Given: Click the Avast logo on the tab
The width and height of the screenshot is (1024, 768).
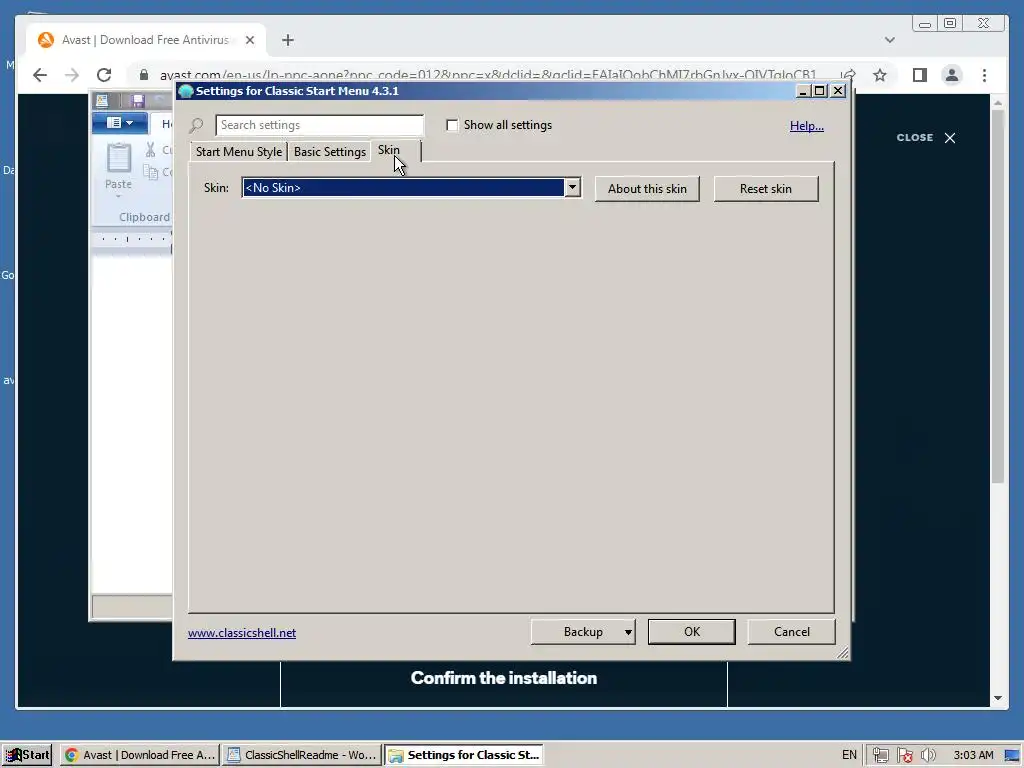Looking at the screenshot, I should [x=46, y=40].
